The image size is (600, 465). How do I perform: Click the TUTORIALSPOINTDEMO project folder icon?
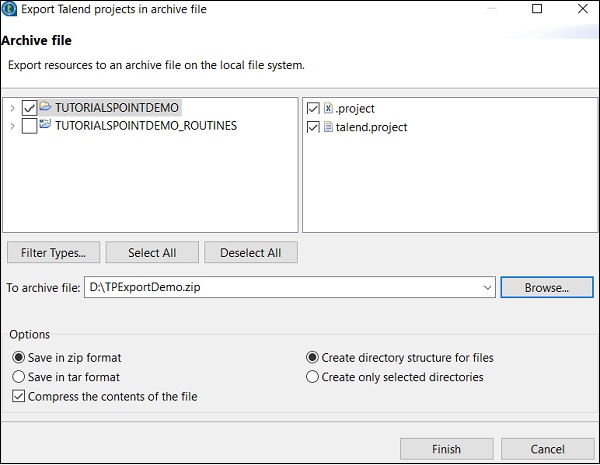pyautogui.click(x=46, y=107)
